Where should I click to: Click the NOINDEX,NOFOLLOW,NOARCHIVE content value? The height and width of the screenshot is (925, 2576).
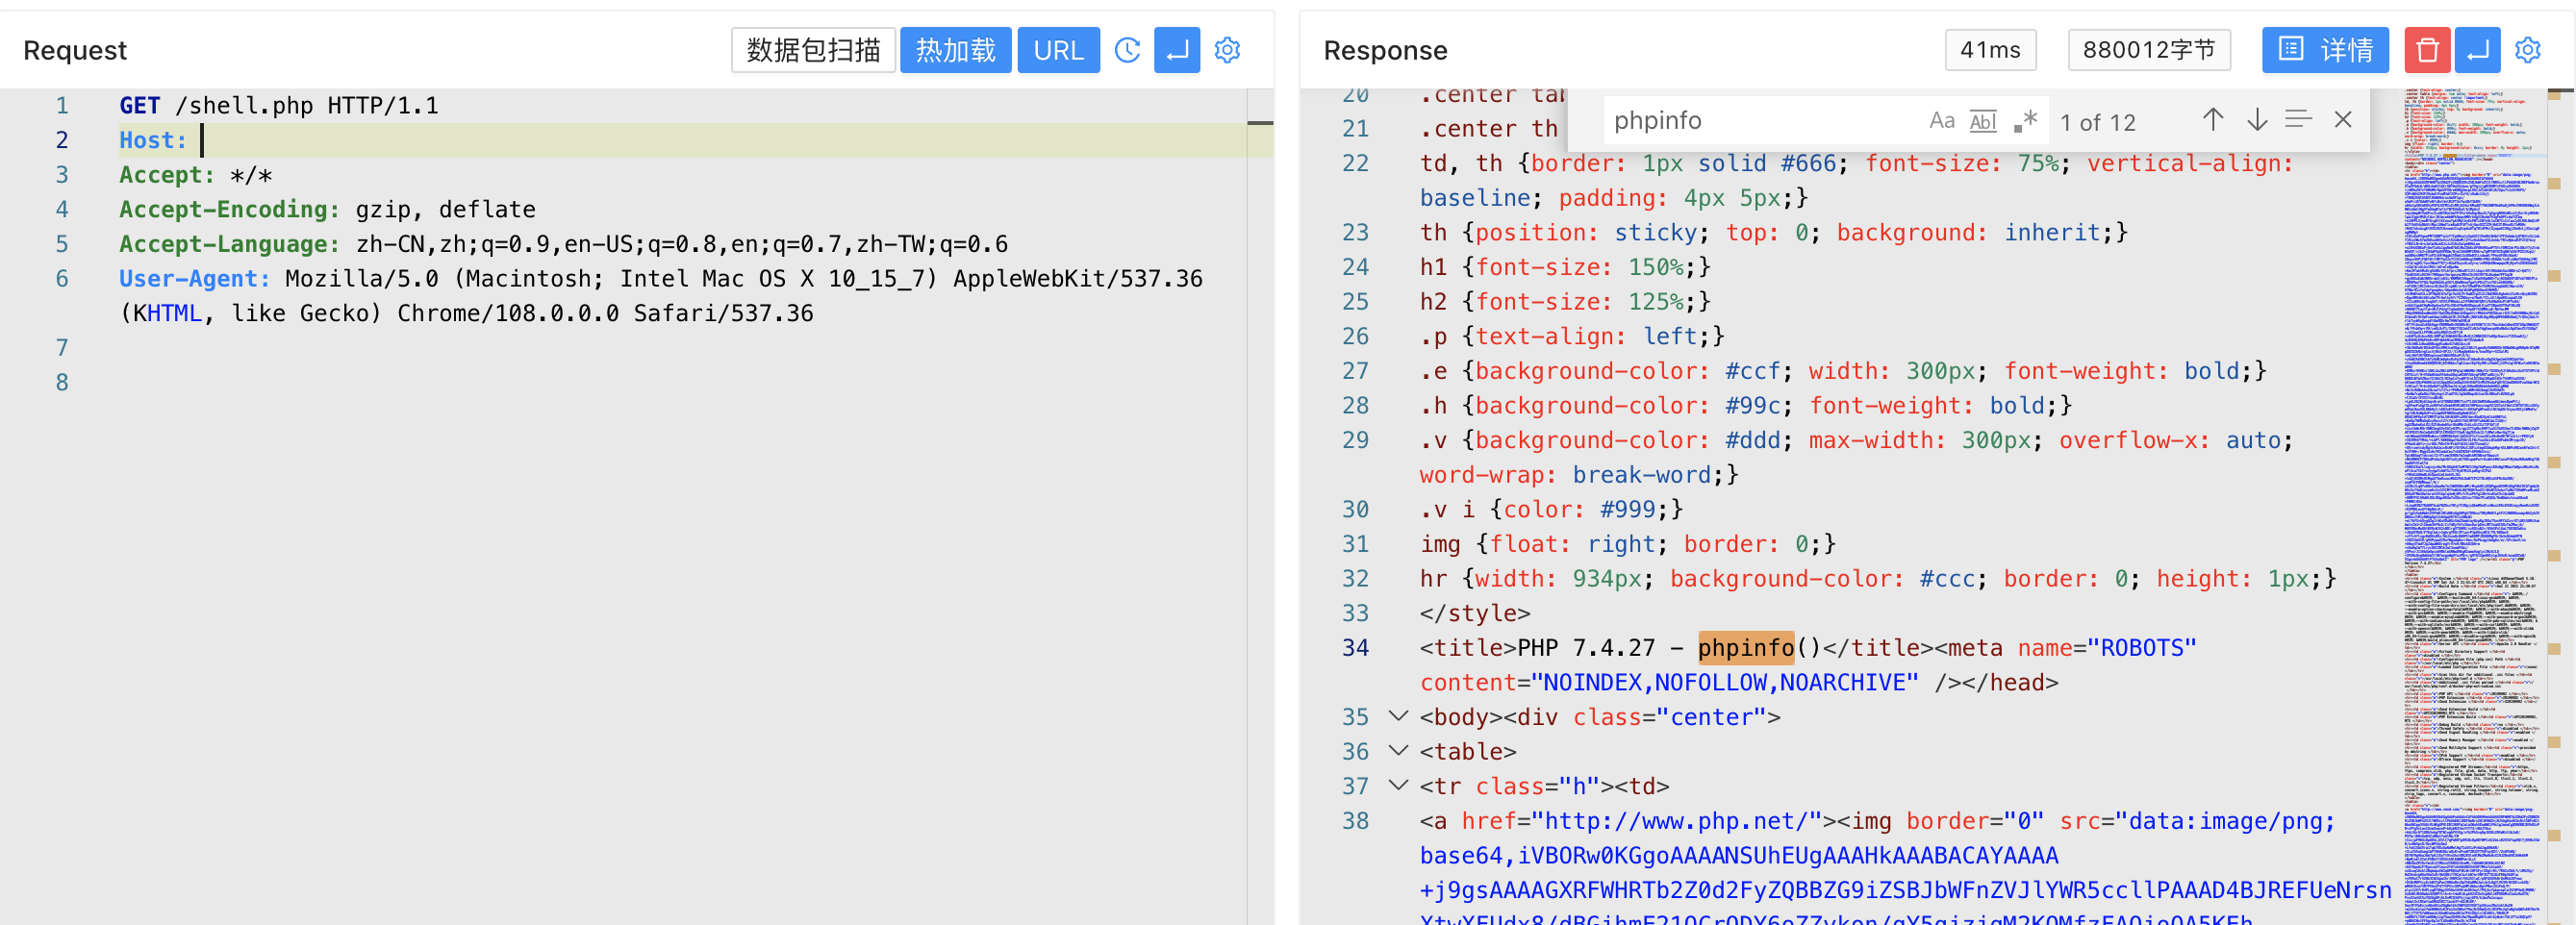1724,682
